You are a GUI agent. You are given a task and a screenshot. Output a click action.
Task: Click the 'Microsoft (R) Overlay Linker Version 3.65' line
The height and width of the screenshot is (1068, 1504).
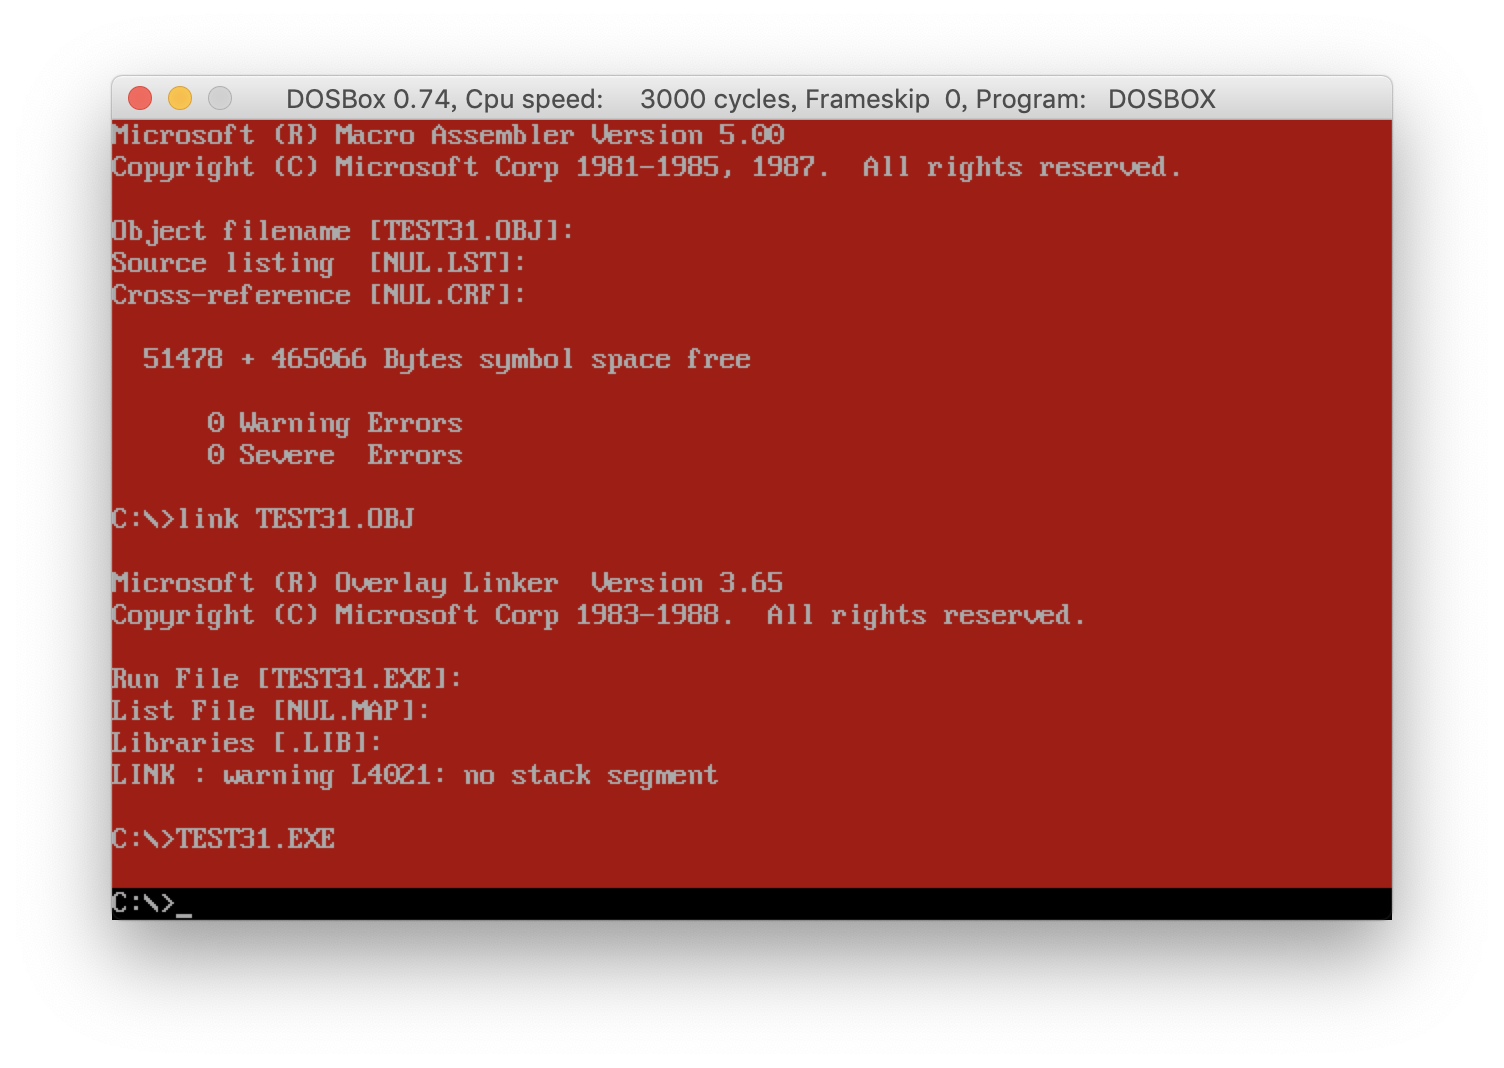coord(448,583)
